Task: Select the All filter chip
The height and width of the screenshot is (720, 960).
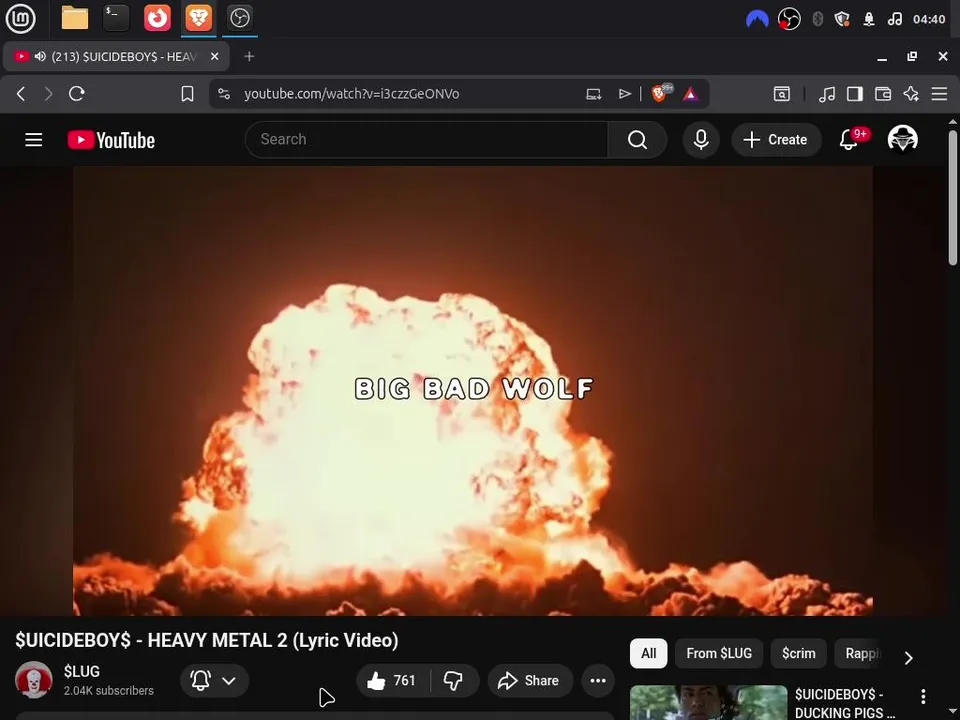Action: 648,653
